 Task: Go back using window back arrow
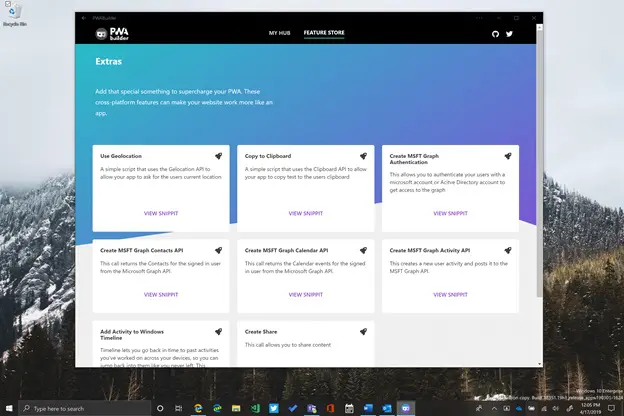click(x=82, y=17)
